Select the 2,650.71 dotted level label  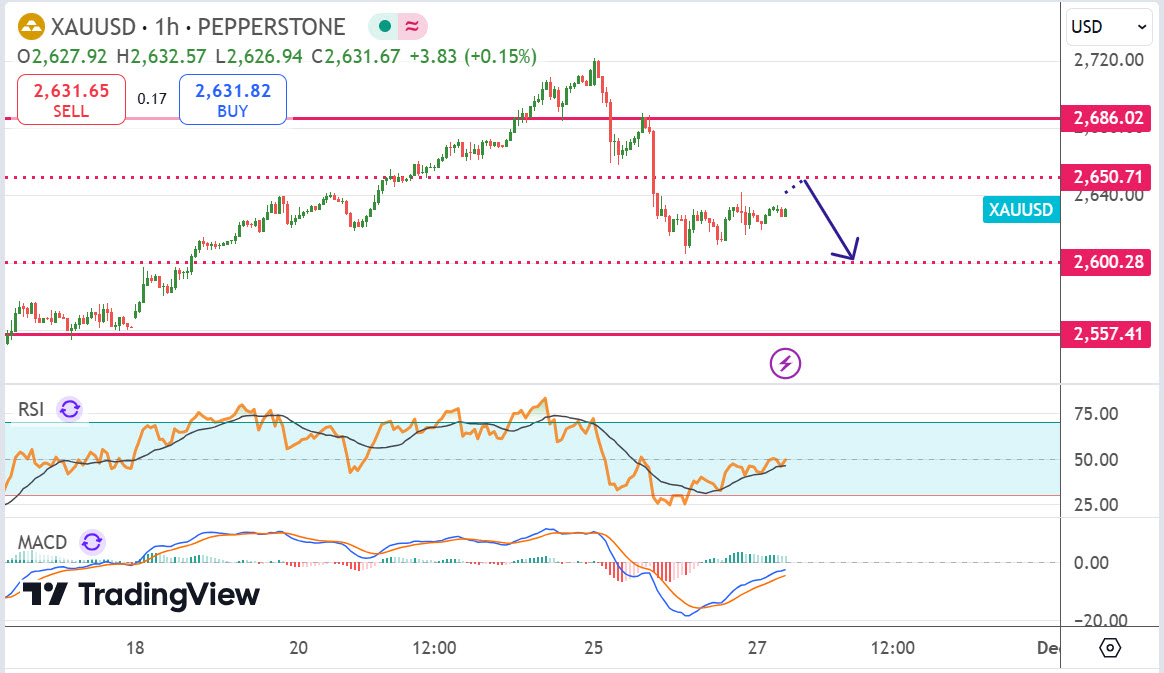tap(1107, 178)
